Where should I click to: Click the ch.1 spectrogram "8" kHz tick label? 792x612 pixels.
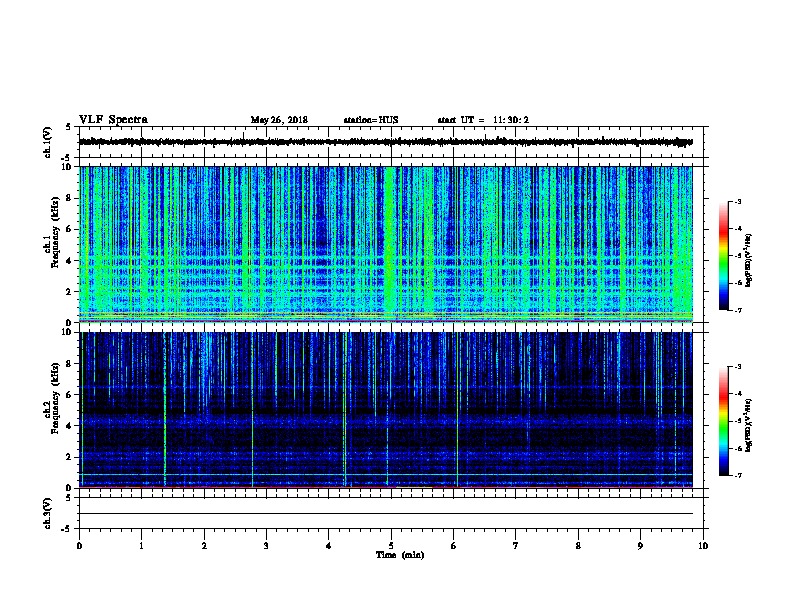70,198
